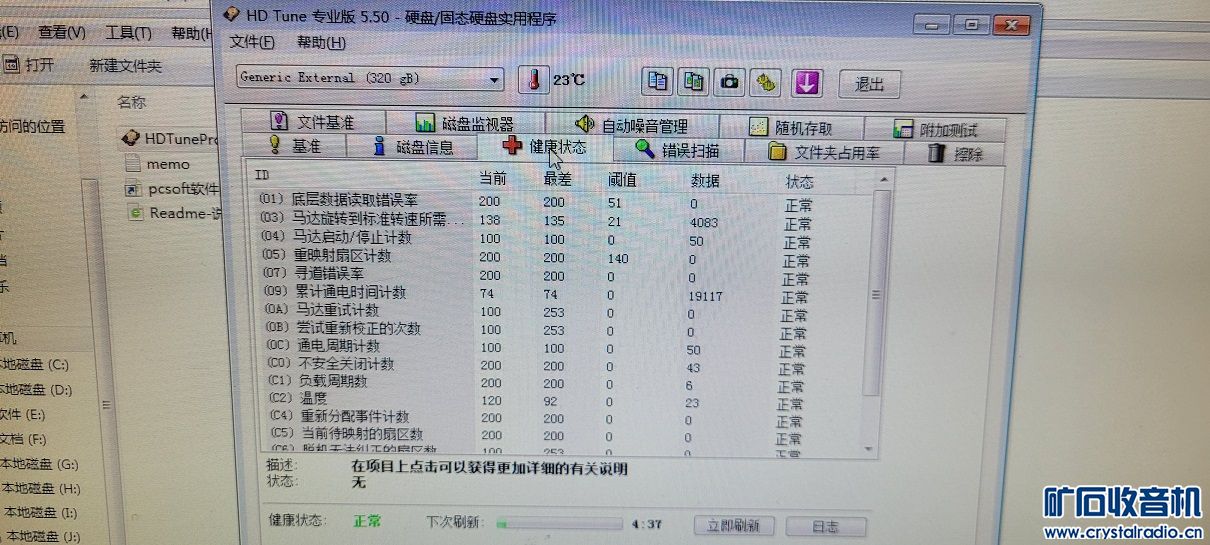Click 打开 in Explorer toolbar
Image resolution: width=1210 pixels, height=545 pixels.
click(29, 65)
